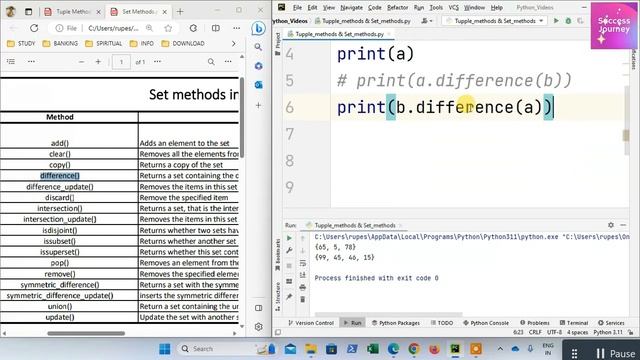Open the Terminal tool window

[574, 322]
